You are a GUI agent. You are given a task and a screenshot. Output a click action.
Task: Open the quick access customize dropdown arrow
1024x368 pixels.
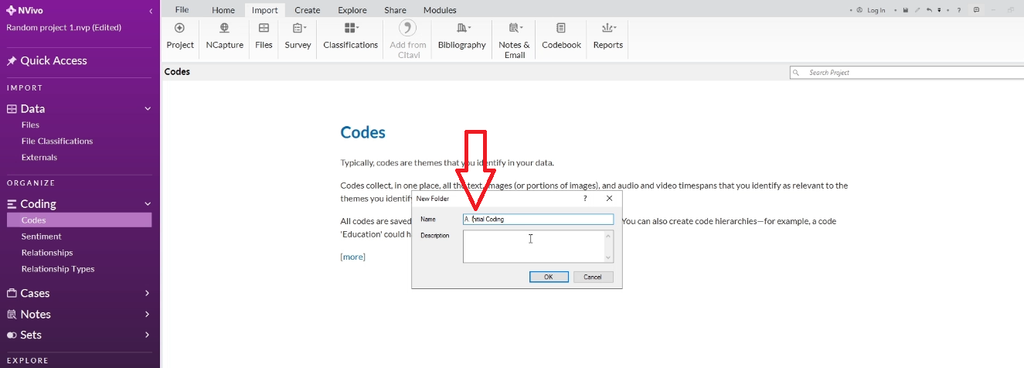[x=939, y=10]
